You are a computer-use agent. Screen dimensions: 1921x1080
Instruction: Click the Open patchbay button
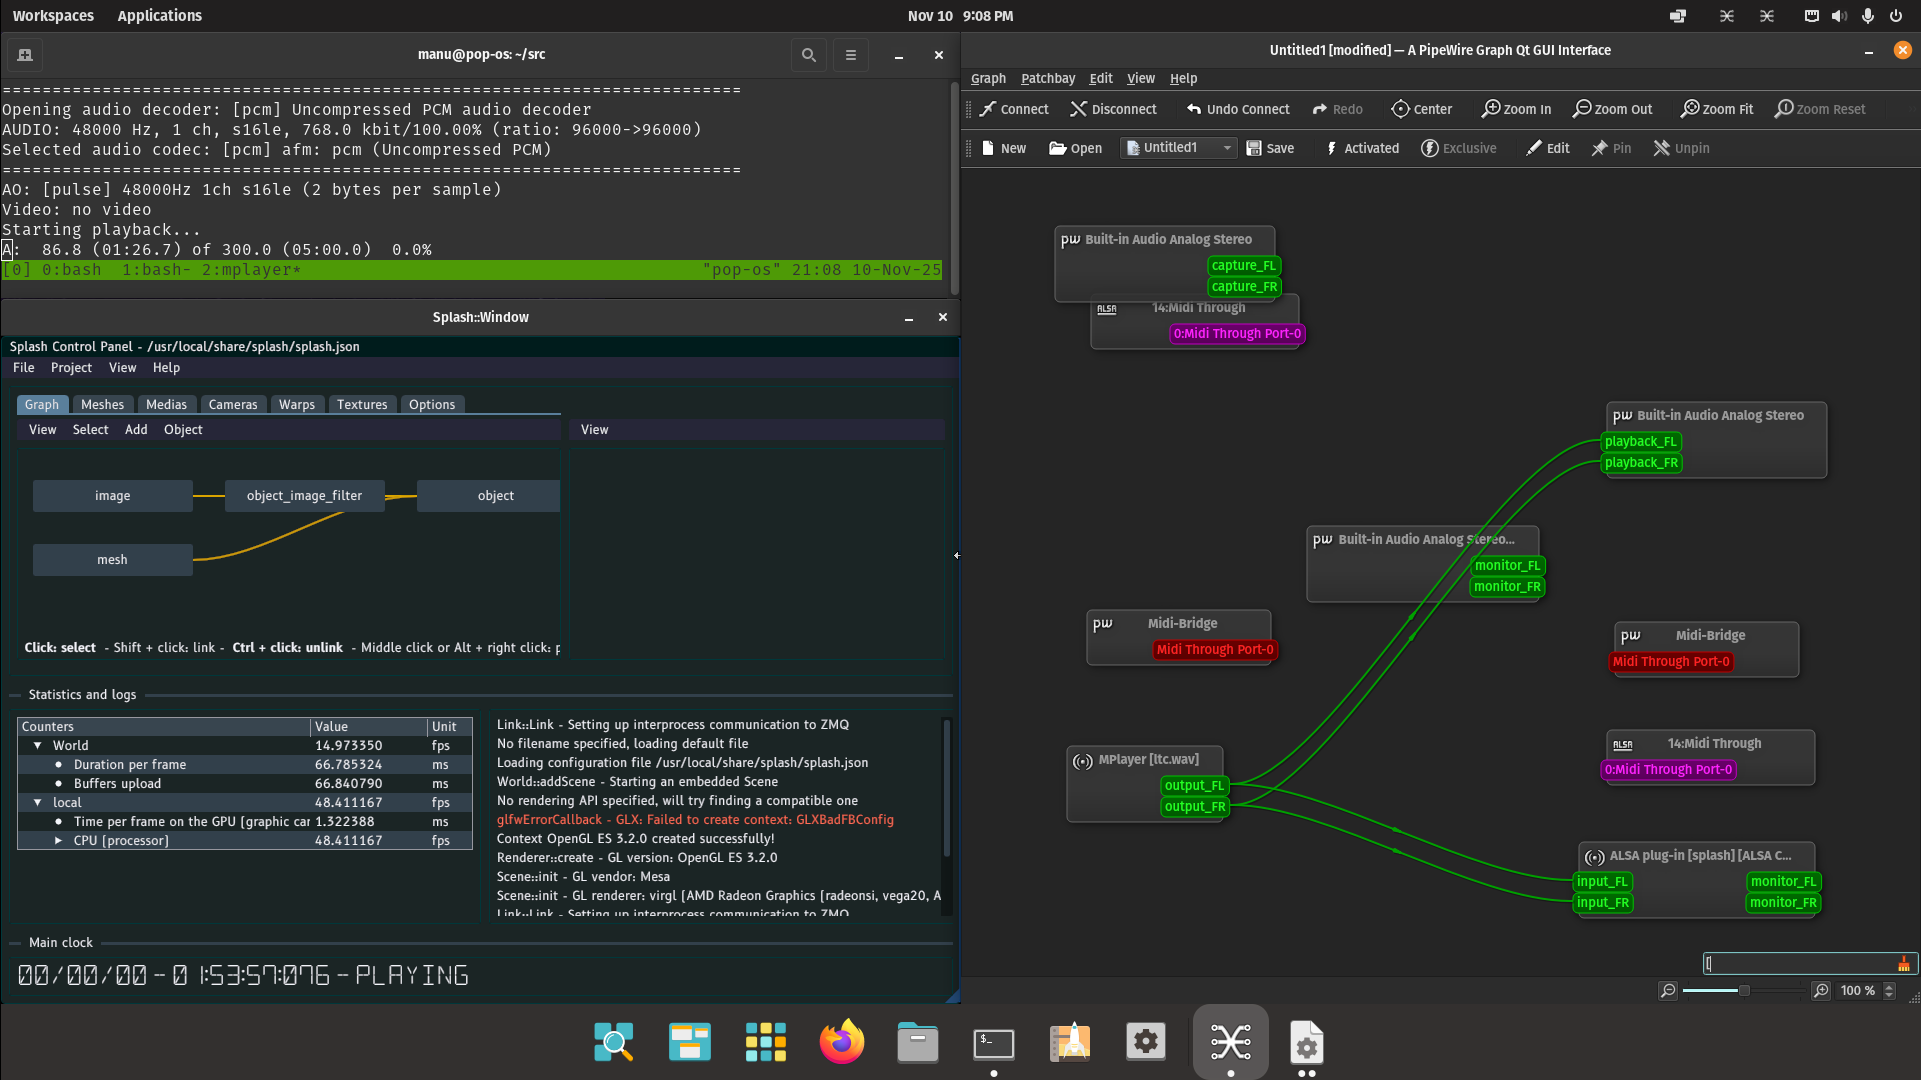click(x=1075, y=148)
